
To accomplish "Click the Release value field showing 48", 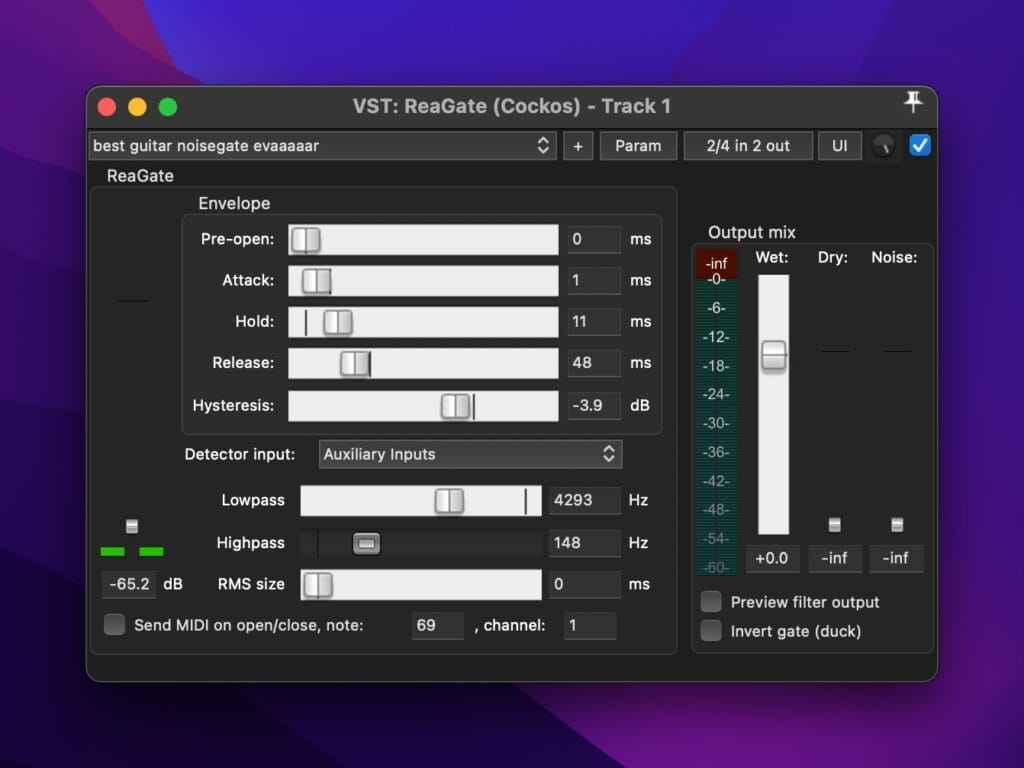I will 594,362.
